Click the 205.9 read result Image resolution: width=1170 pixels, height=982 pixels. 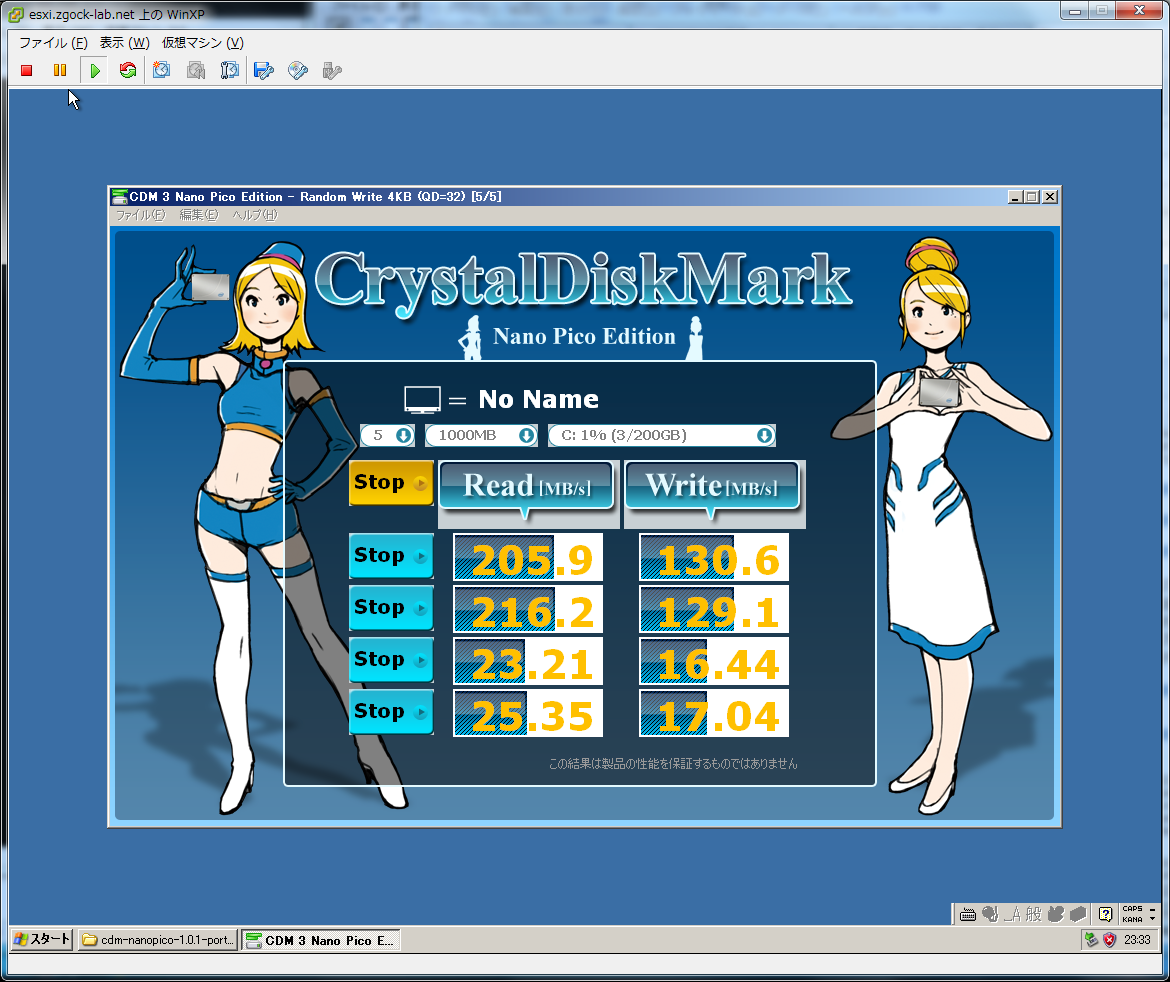528,557
